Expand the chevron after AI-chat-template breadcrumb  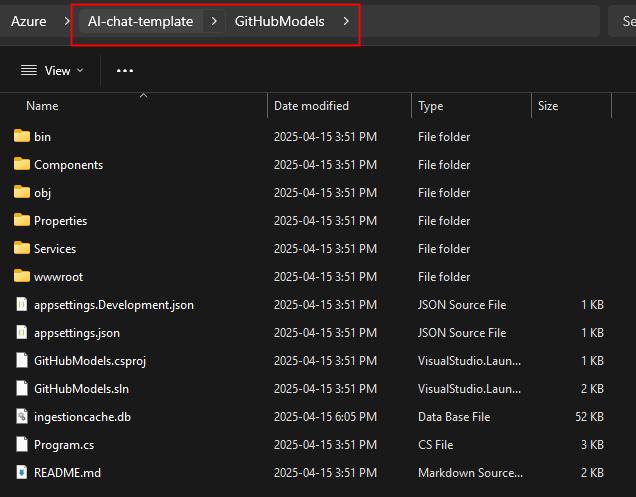(214, 21)
